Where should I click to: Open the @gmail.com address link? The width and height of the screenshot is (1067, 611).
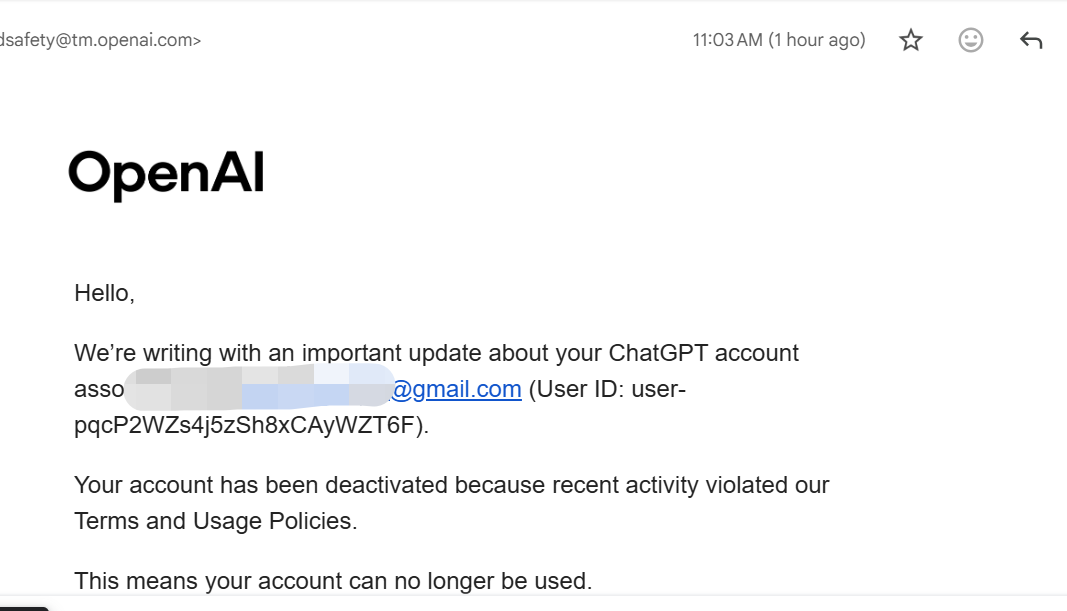pos(457,389)
